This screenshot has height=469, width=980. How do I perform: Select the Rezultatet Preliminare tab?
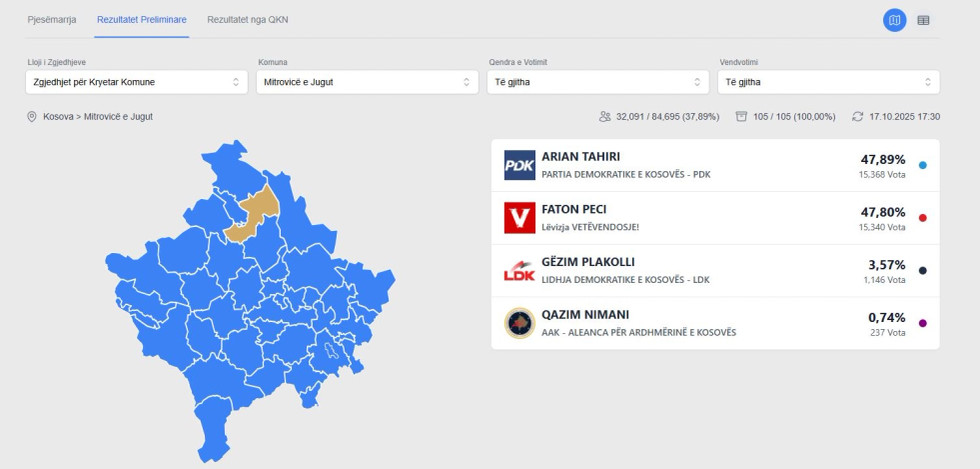(142, 20)
